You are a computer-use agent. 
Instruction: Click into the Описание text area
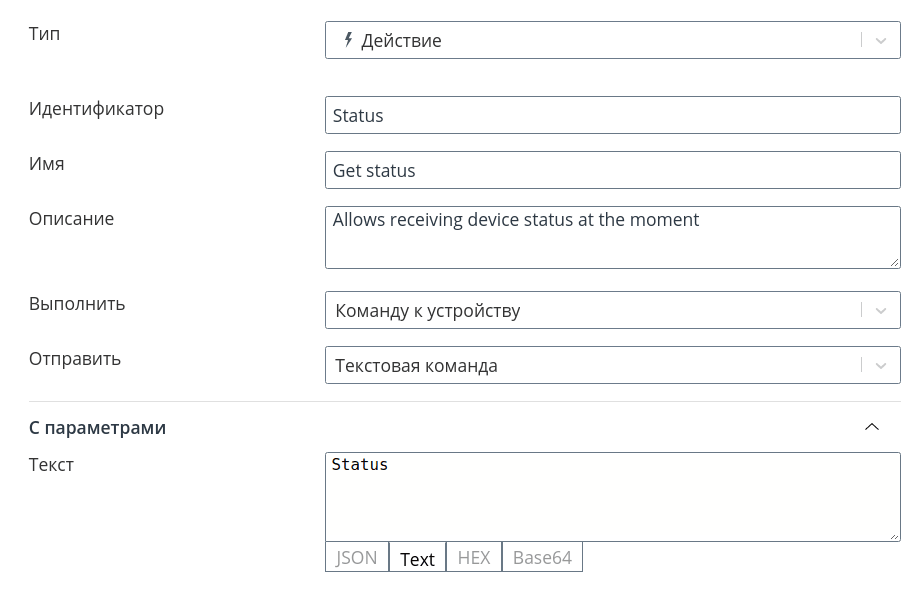[613, 237]
